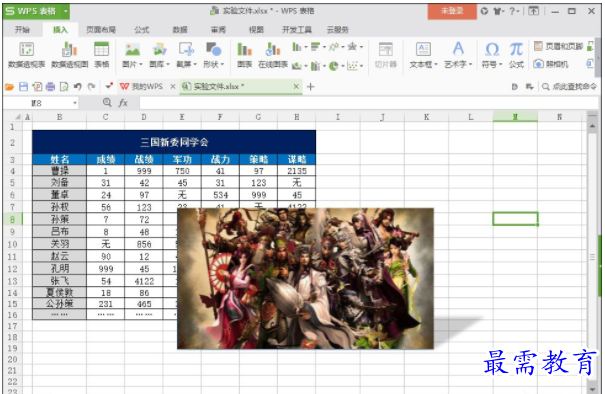Click the 图库 gallery icon
Screen dimensions: 605x394
[x=159, y=50]
